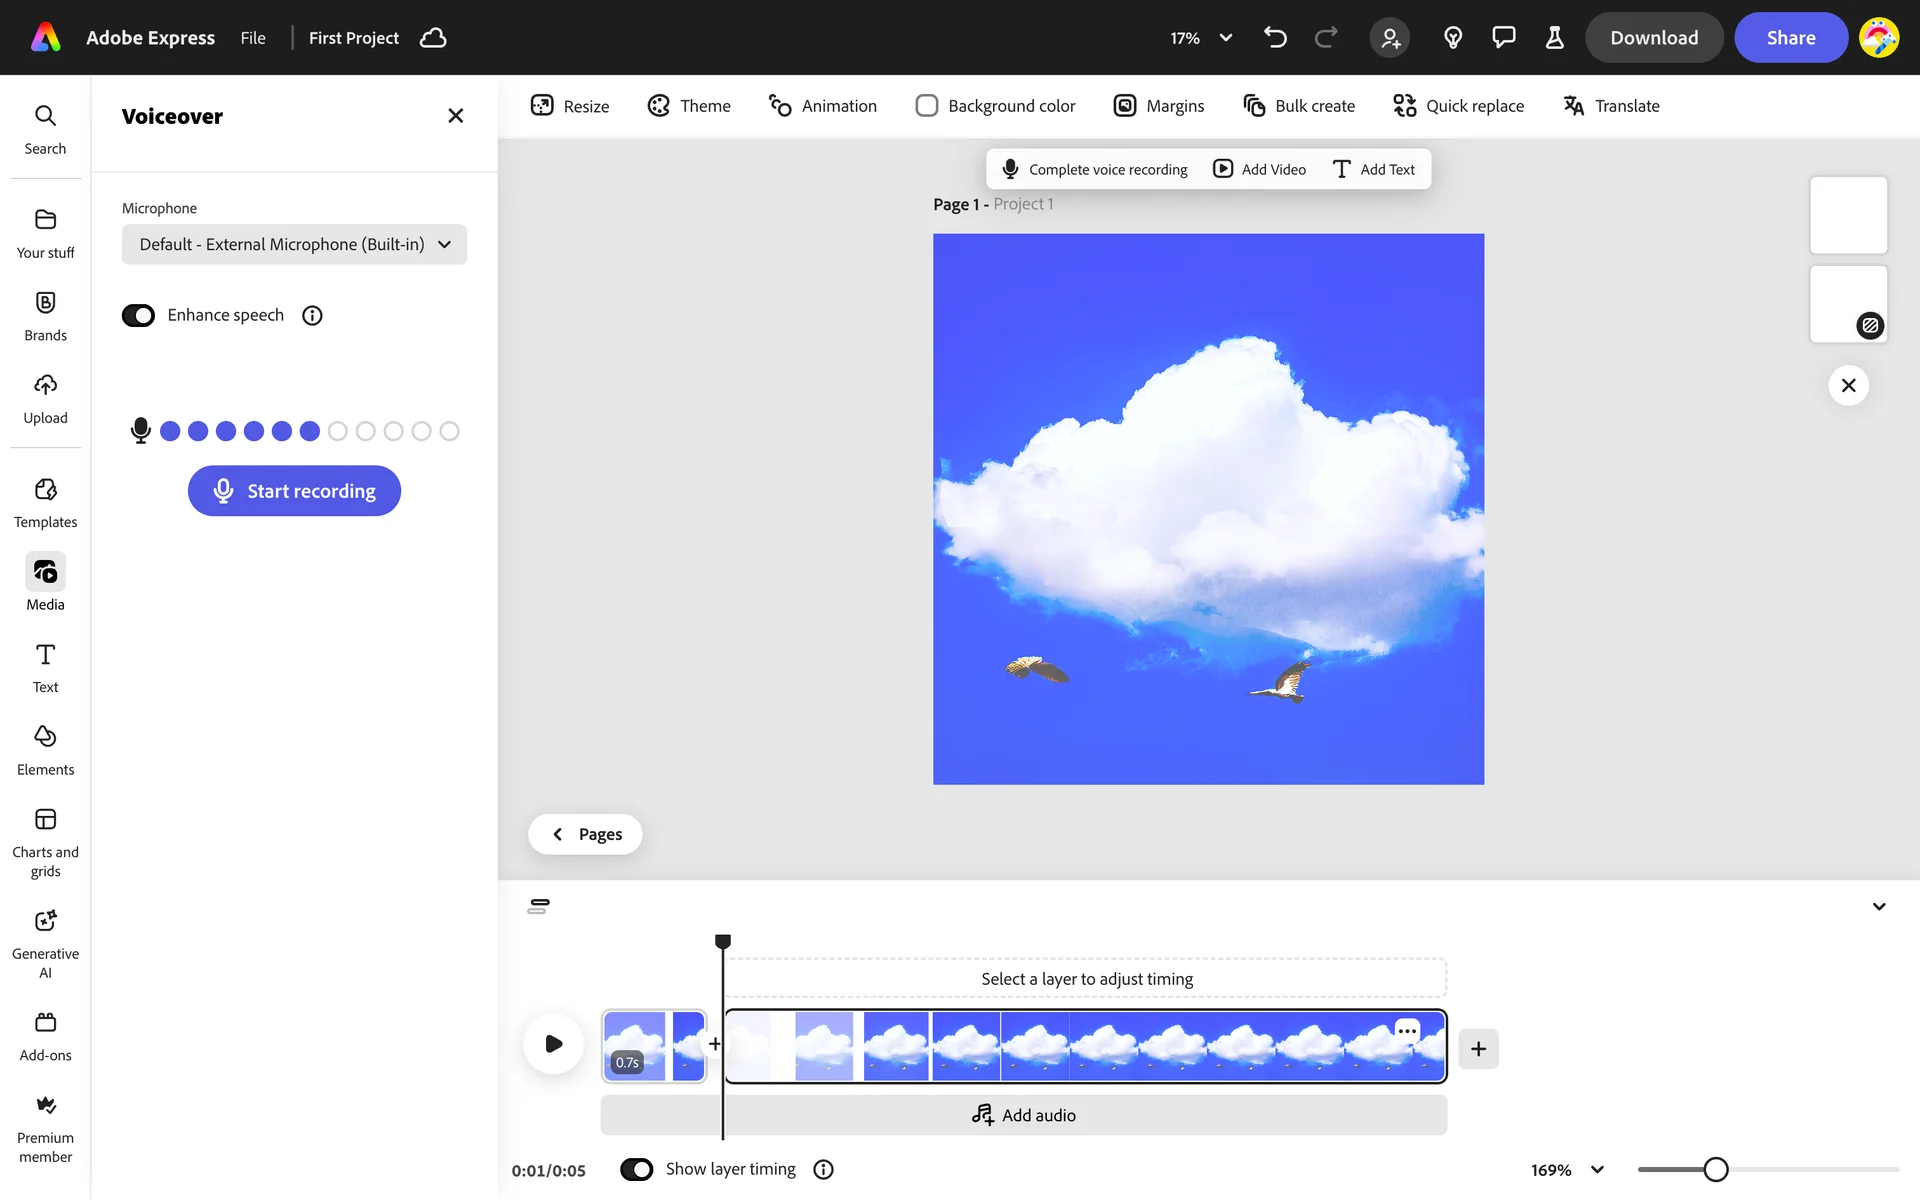Click the invite collaborators person icon
The height and width of the screenshot is (1200, 1920).
[1390, 38]
